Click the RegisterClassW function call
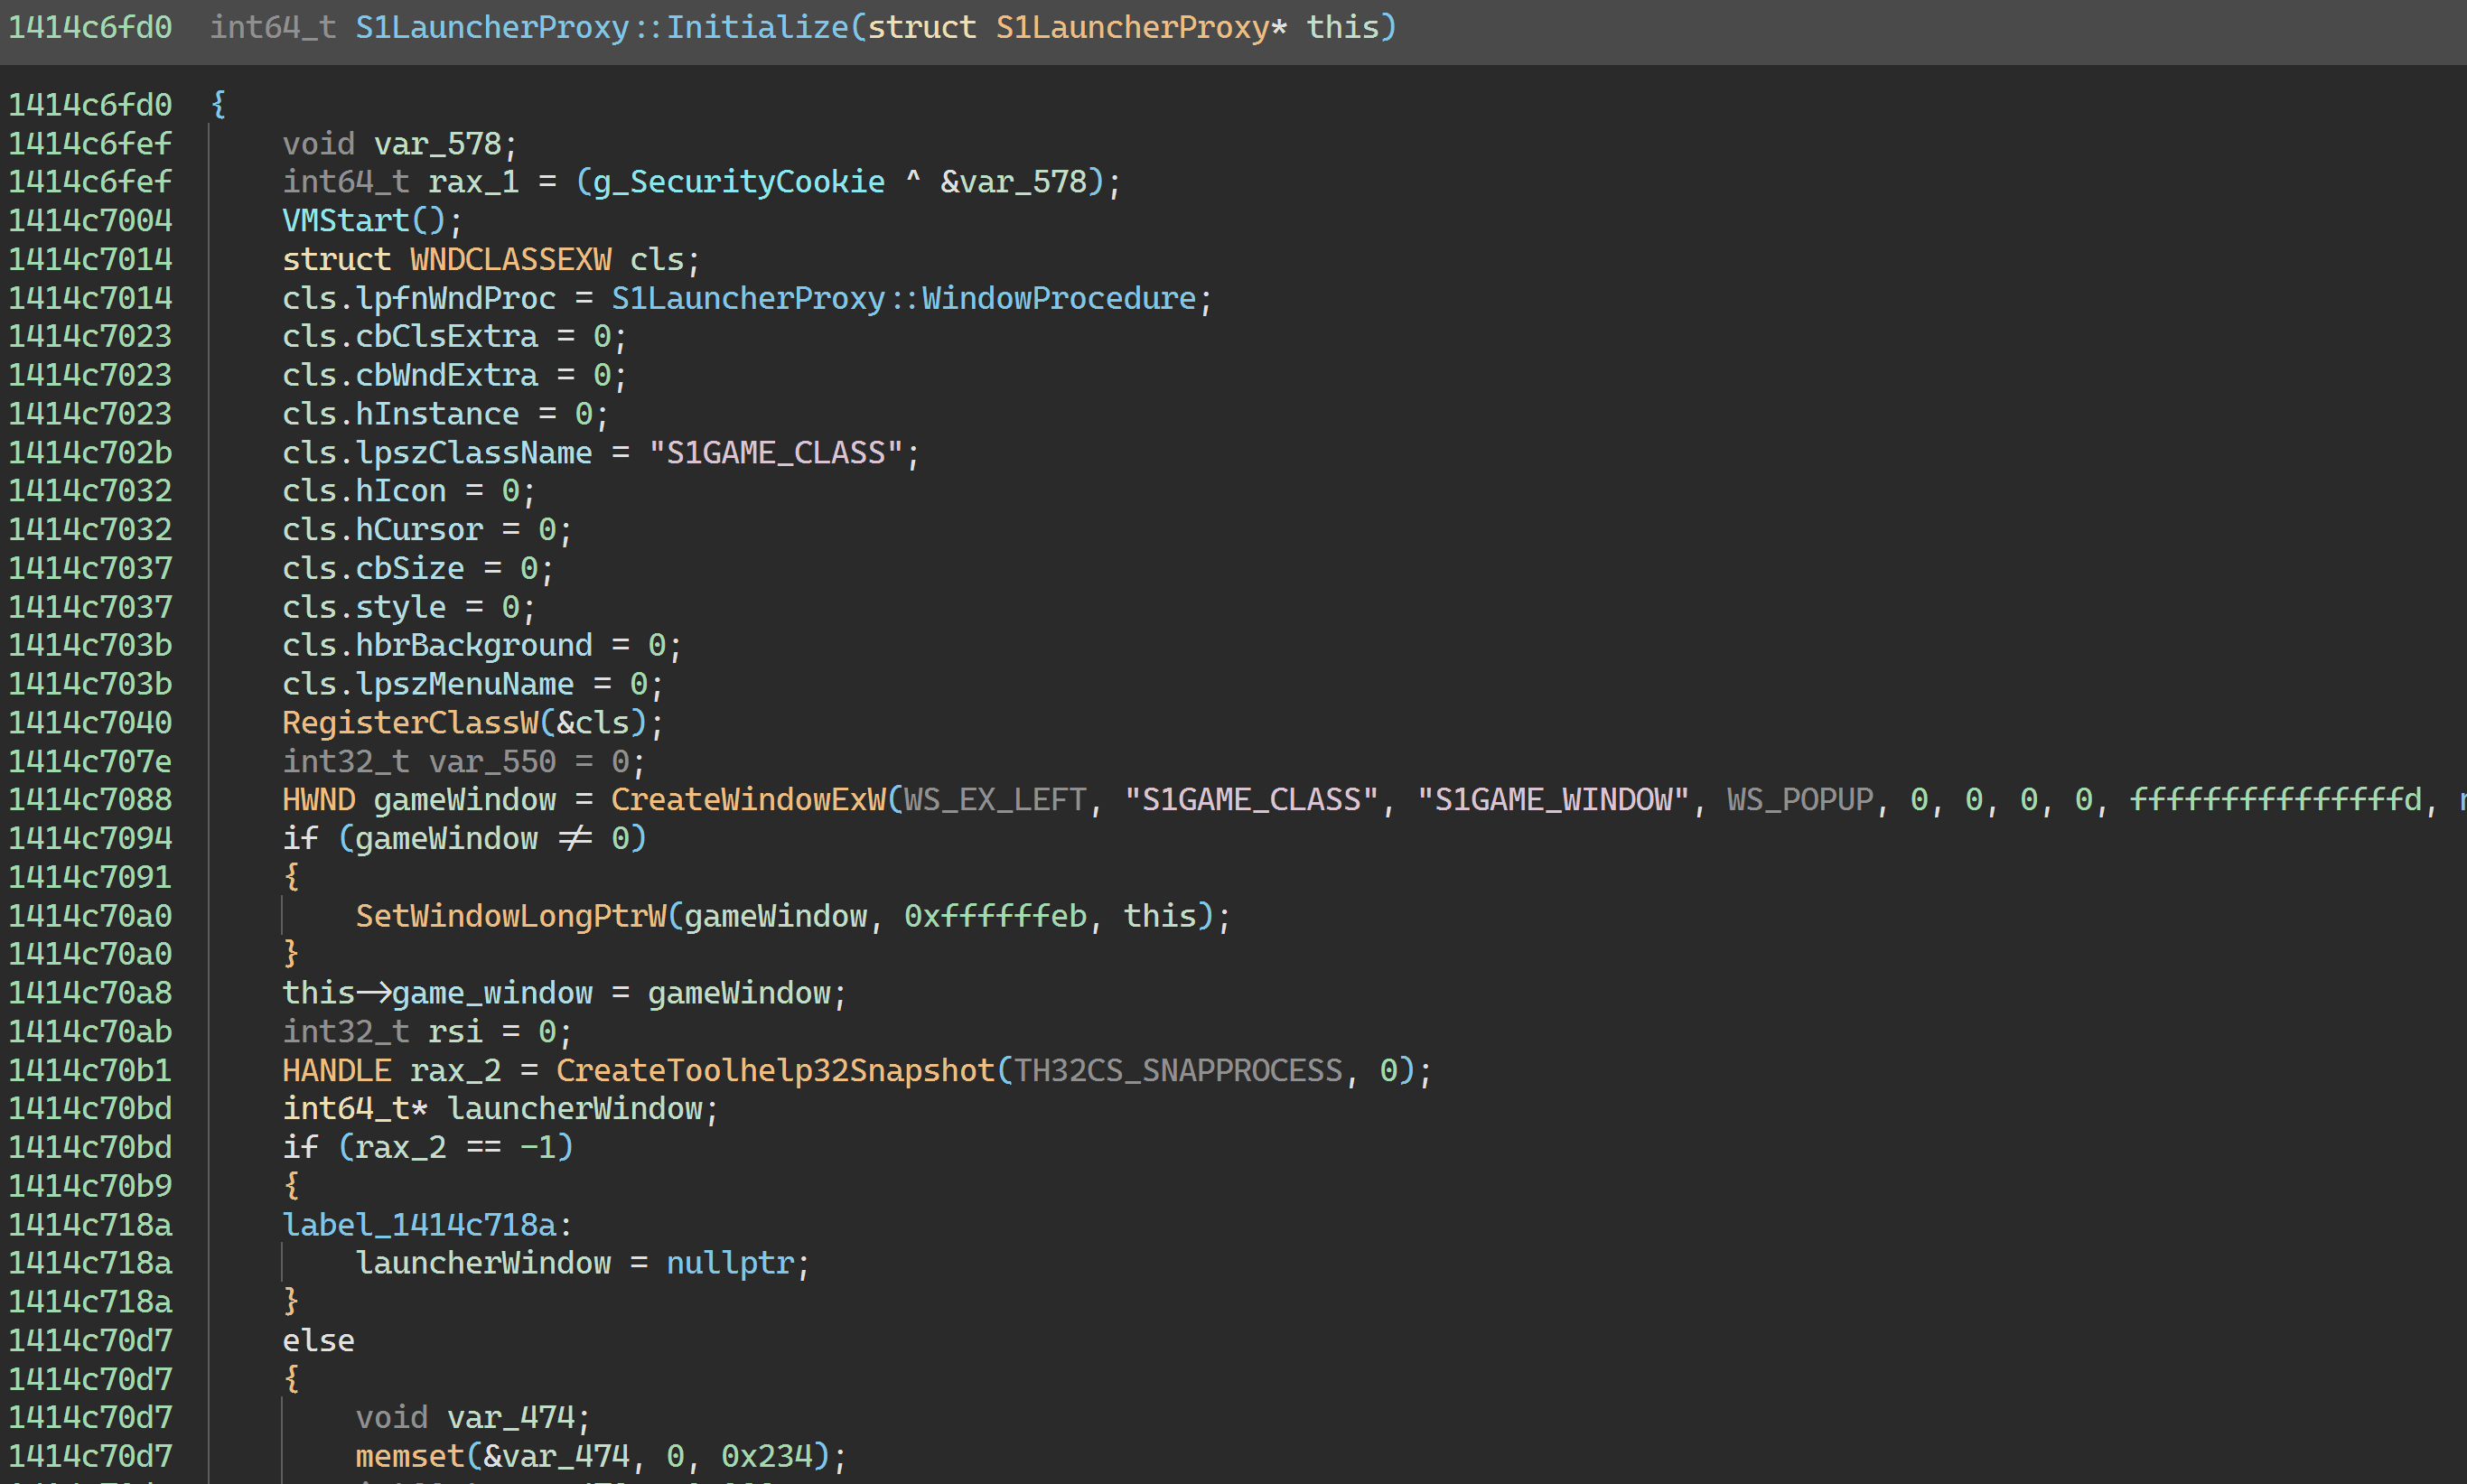This screenshot has height=1484, width=2467. (410, 723)
